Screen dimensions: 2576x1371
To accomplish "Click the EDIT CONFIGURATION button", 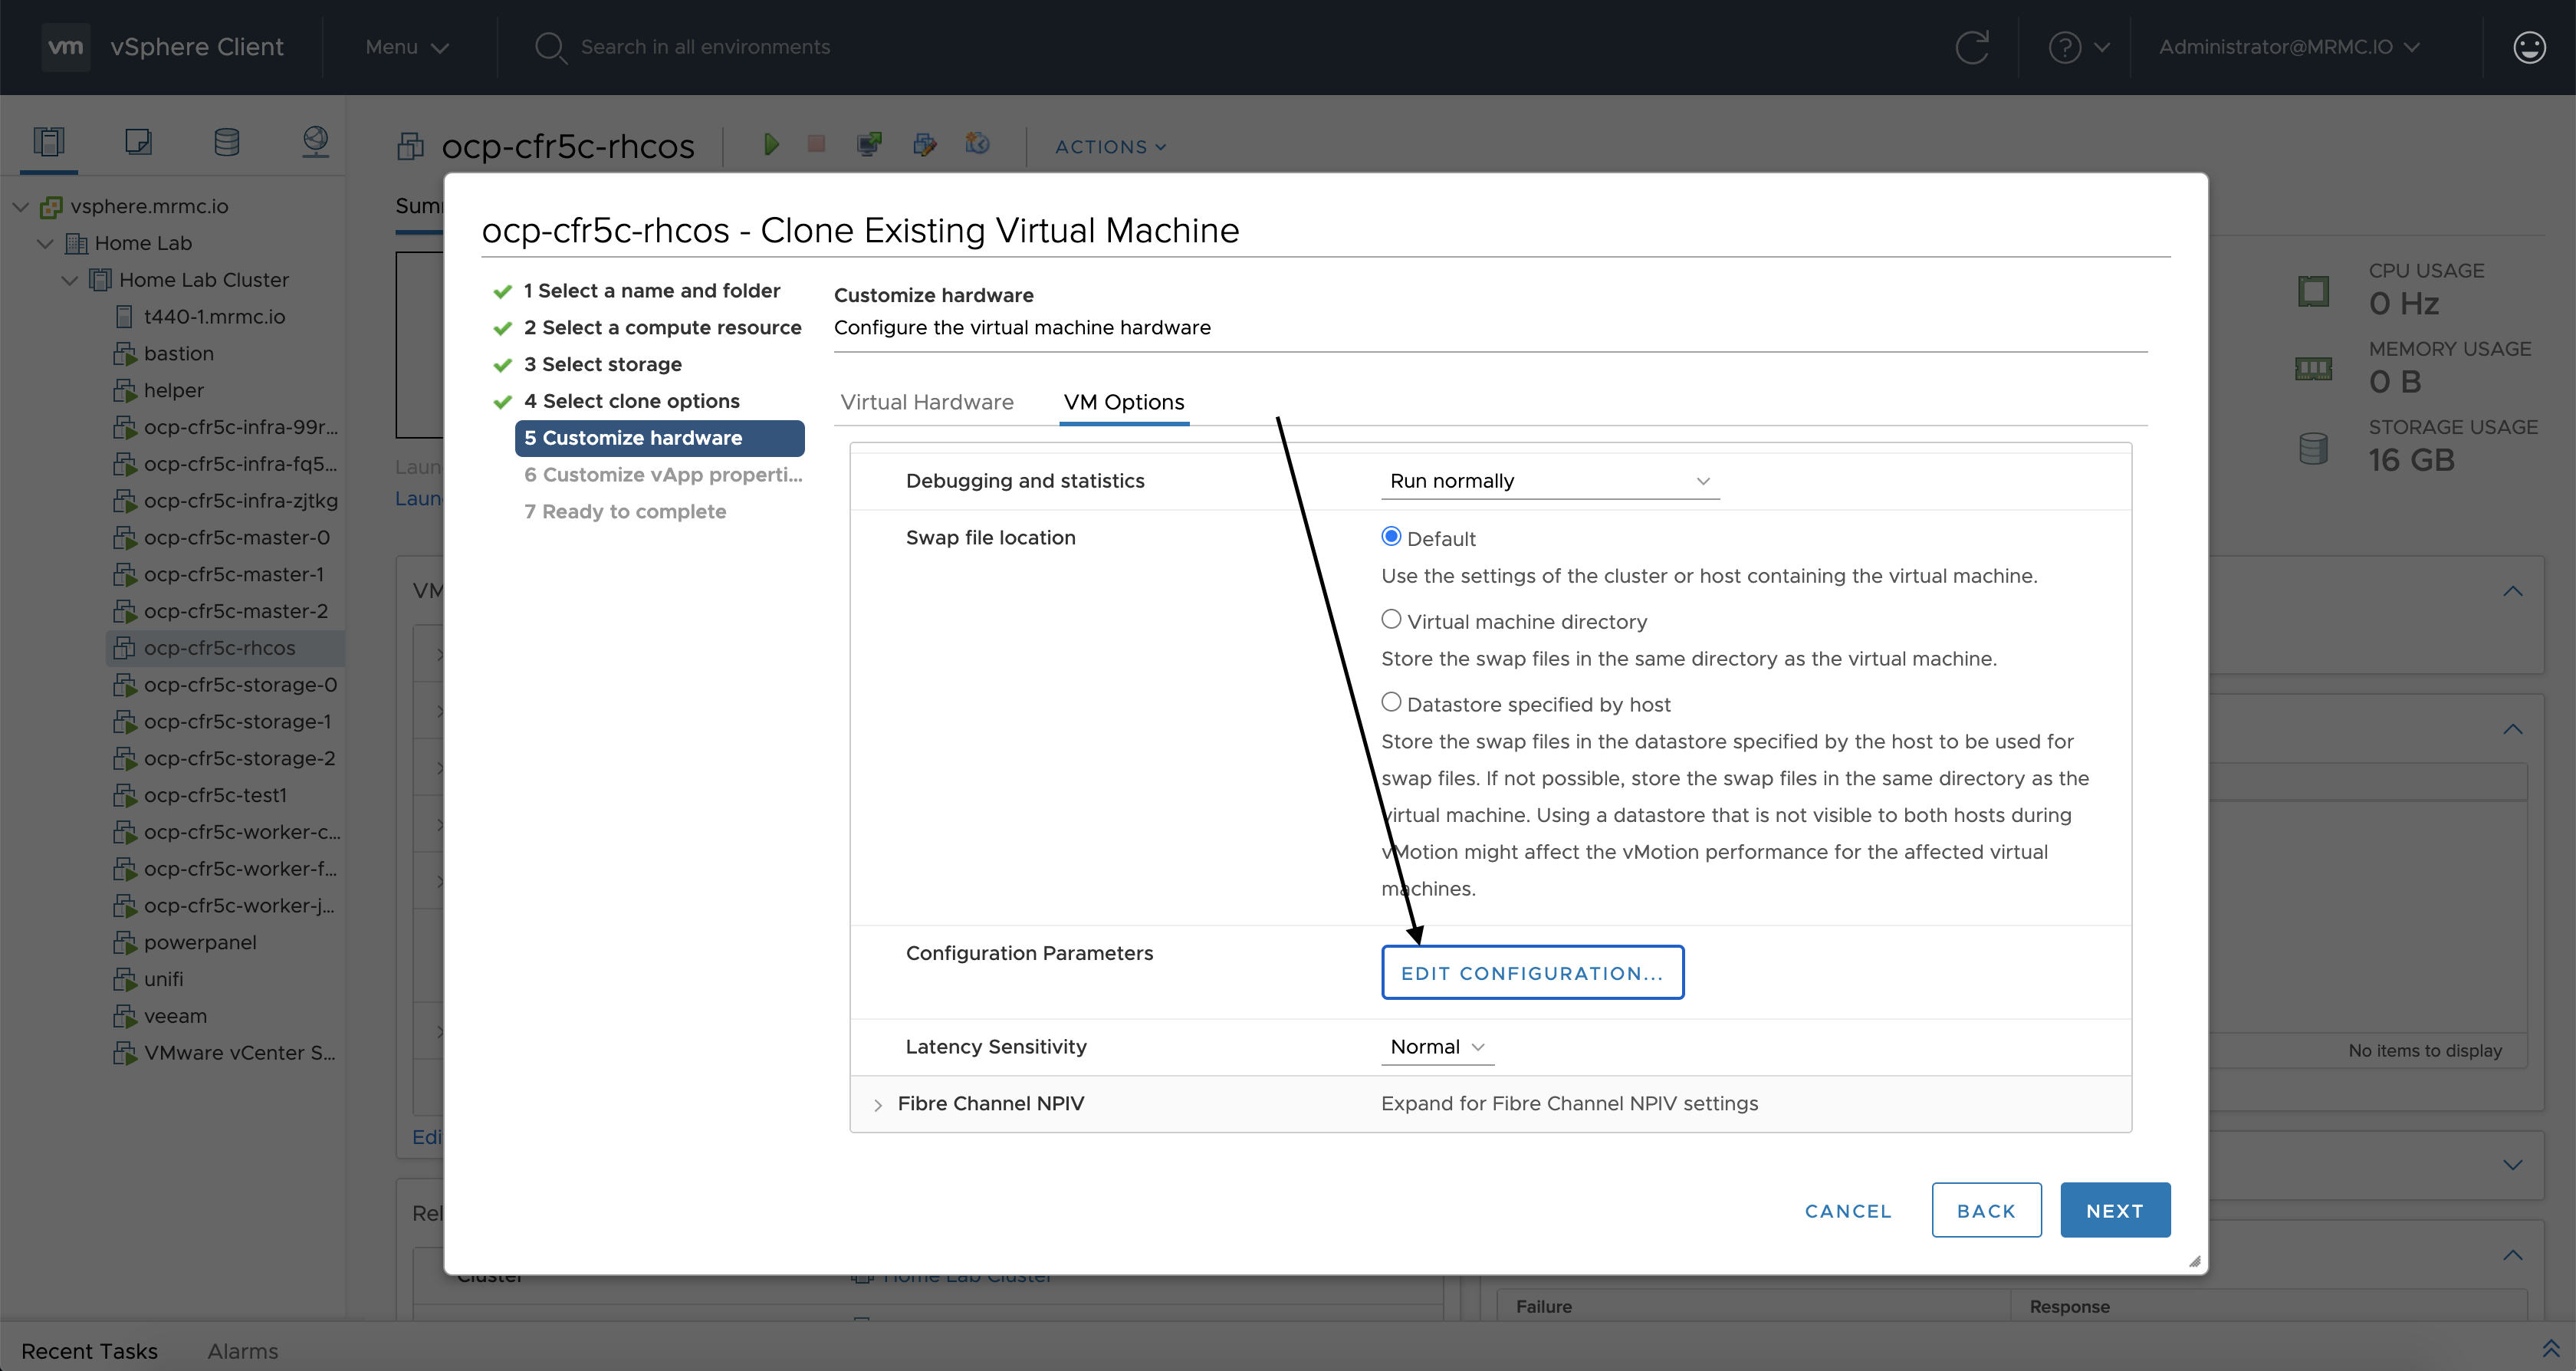I will click(x=1532, y=972).
